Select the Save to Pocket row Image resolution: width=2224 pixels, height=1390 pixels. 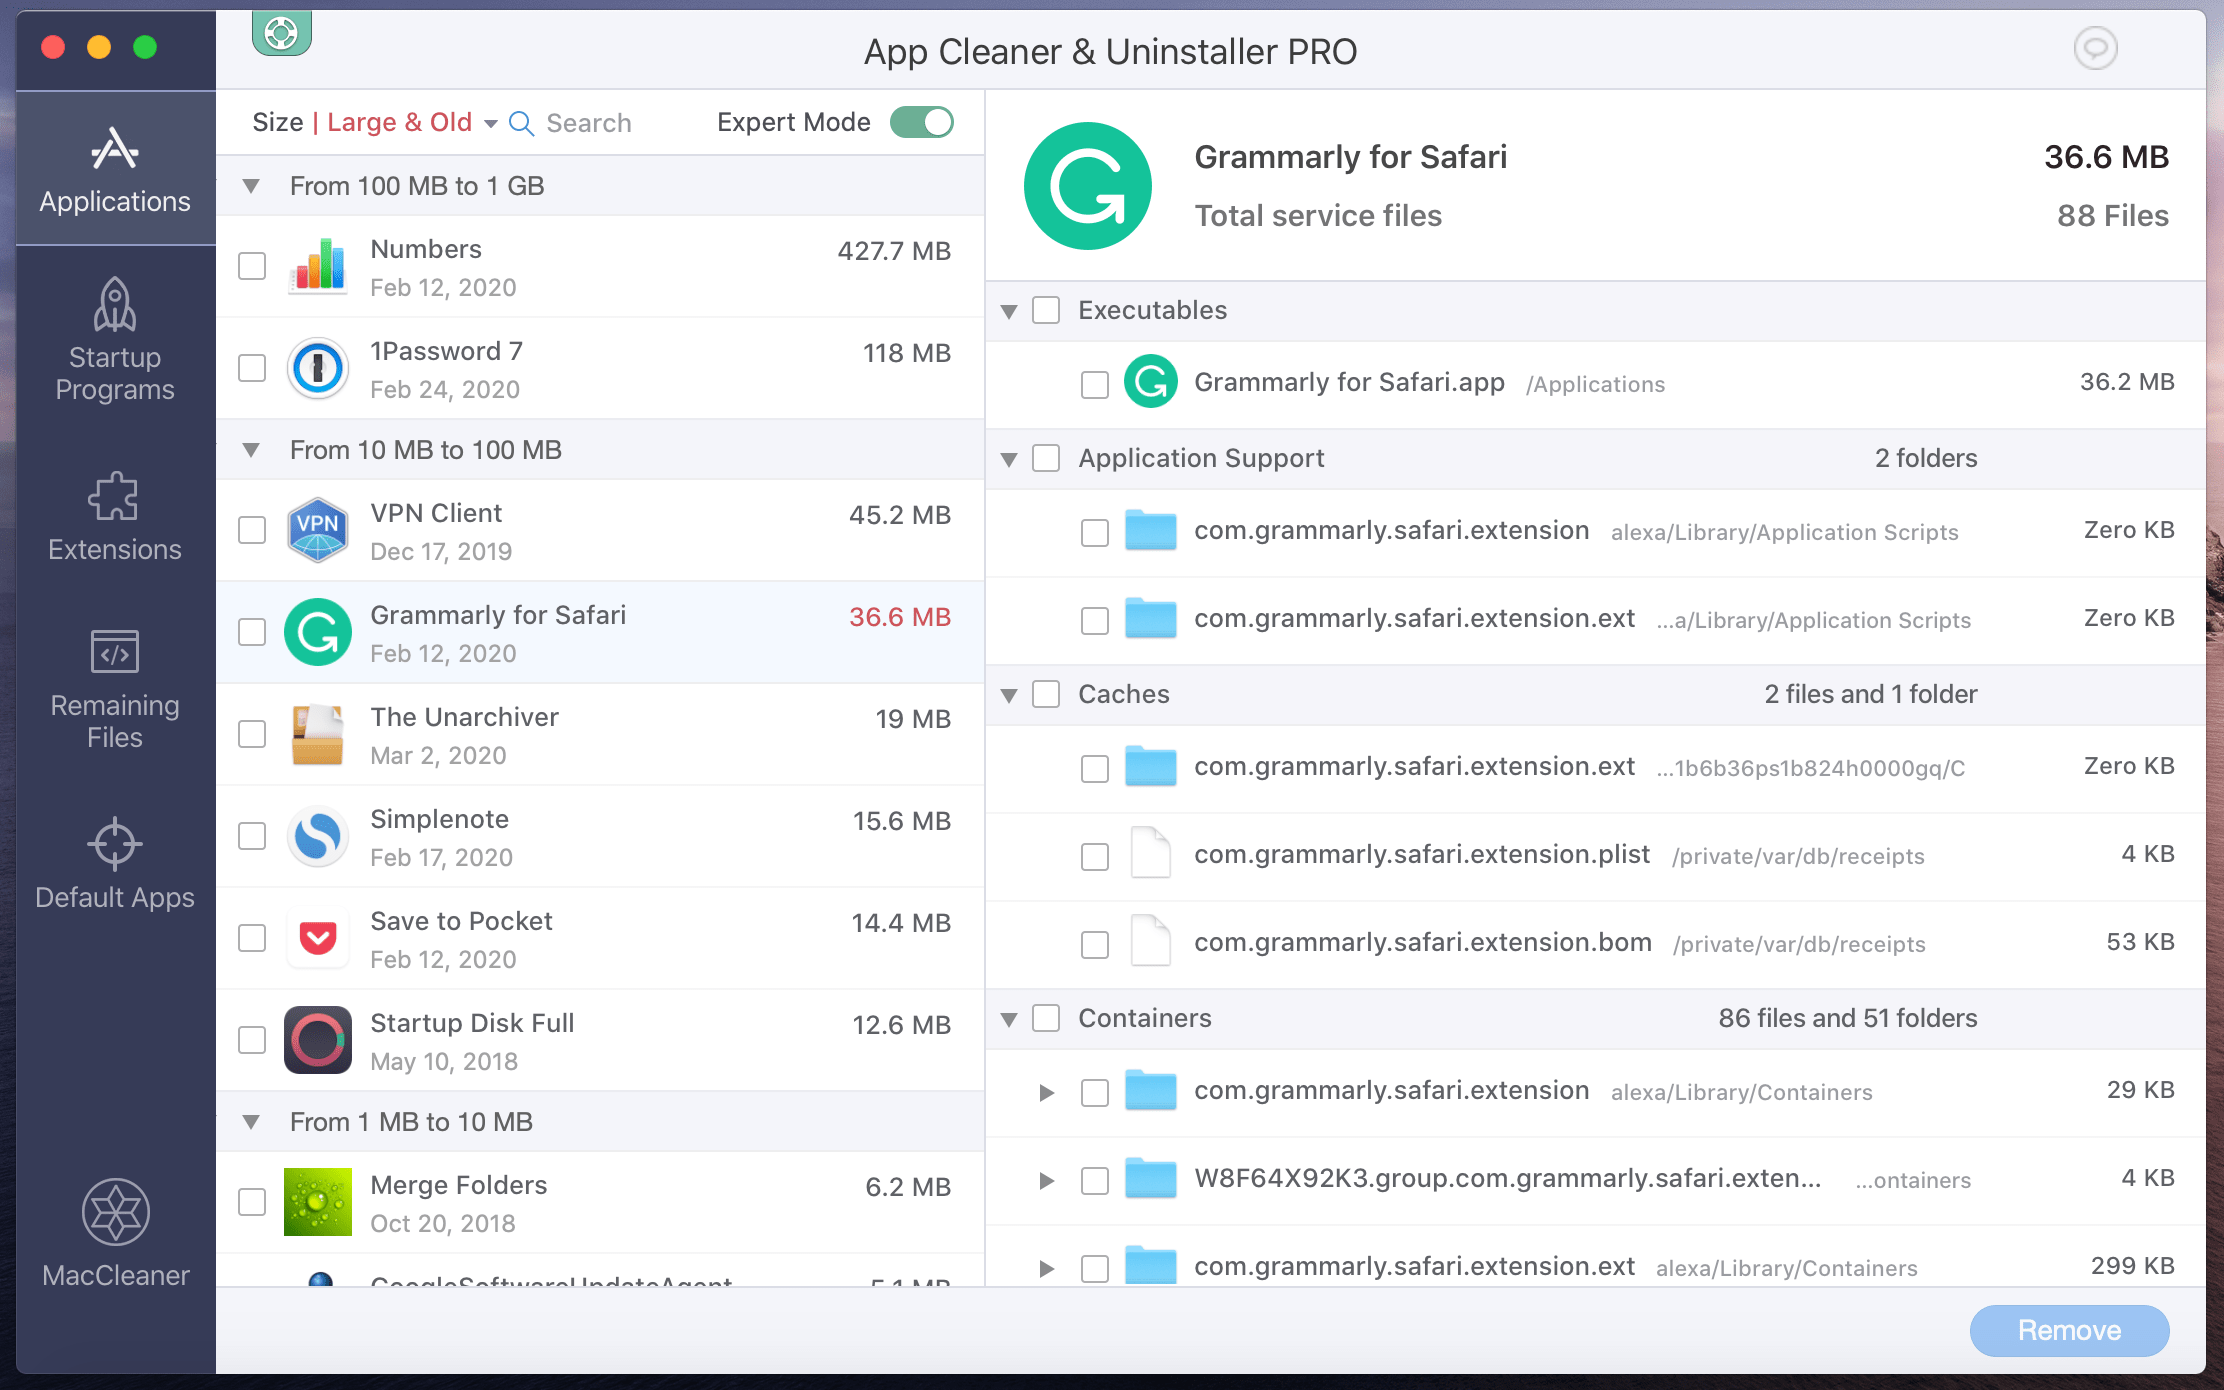[600, 938]
